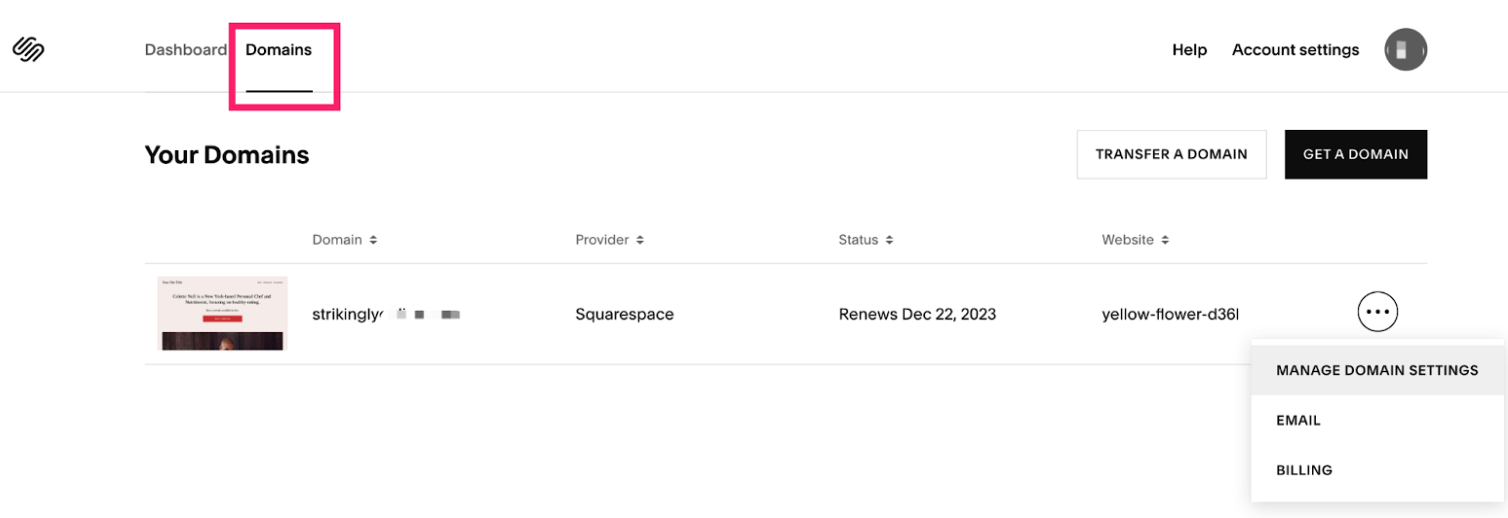
Task: Choose Manage Domain Settings from menu
Action: click(x=1377, y=370)
